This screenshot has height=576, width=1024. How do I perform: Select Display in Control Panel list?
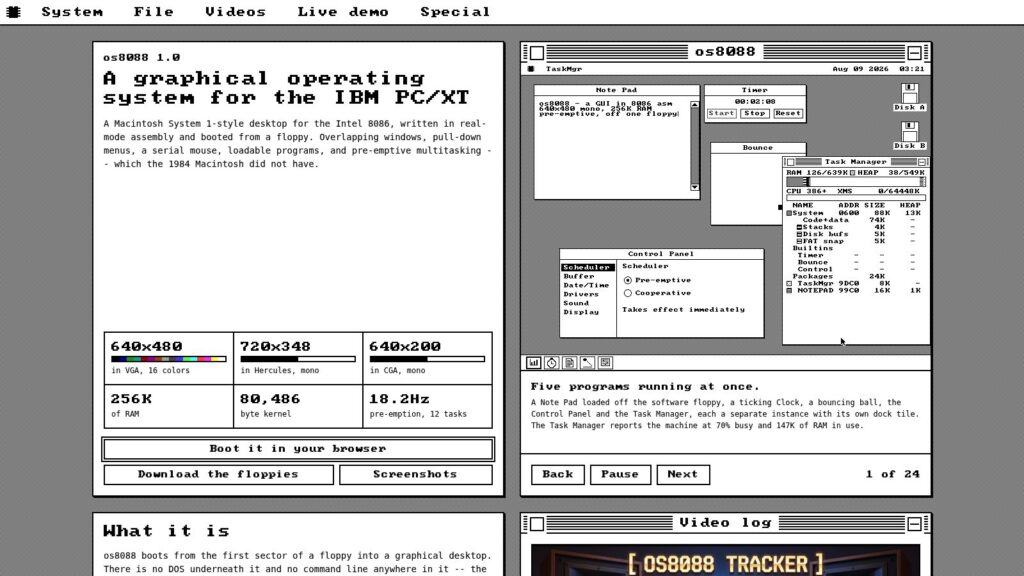581,312
